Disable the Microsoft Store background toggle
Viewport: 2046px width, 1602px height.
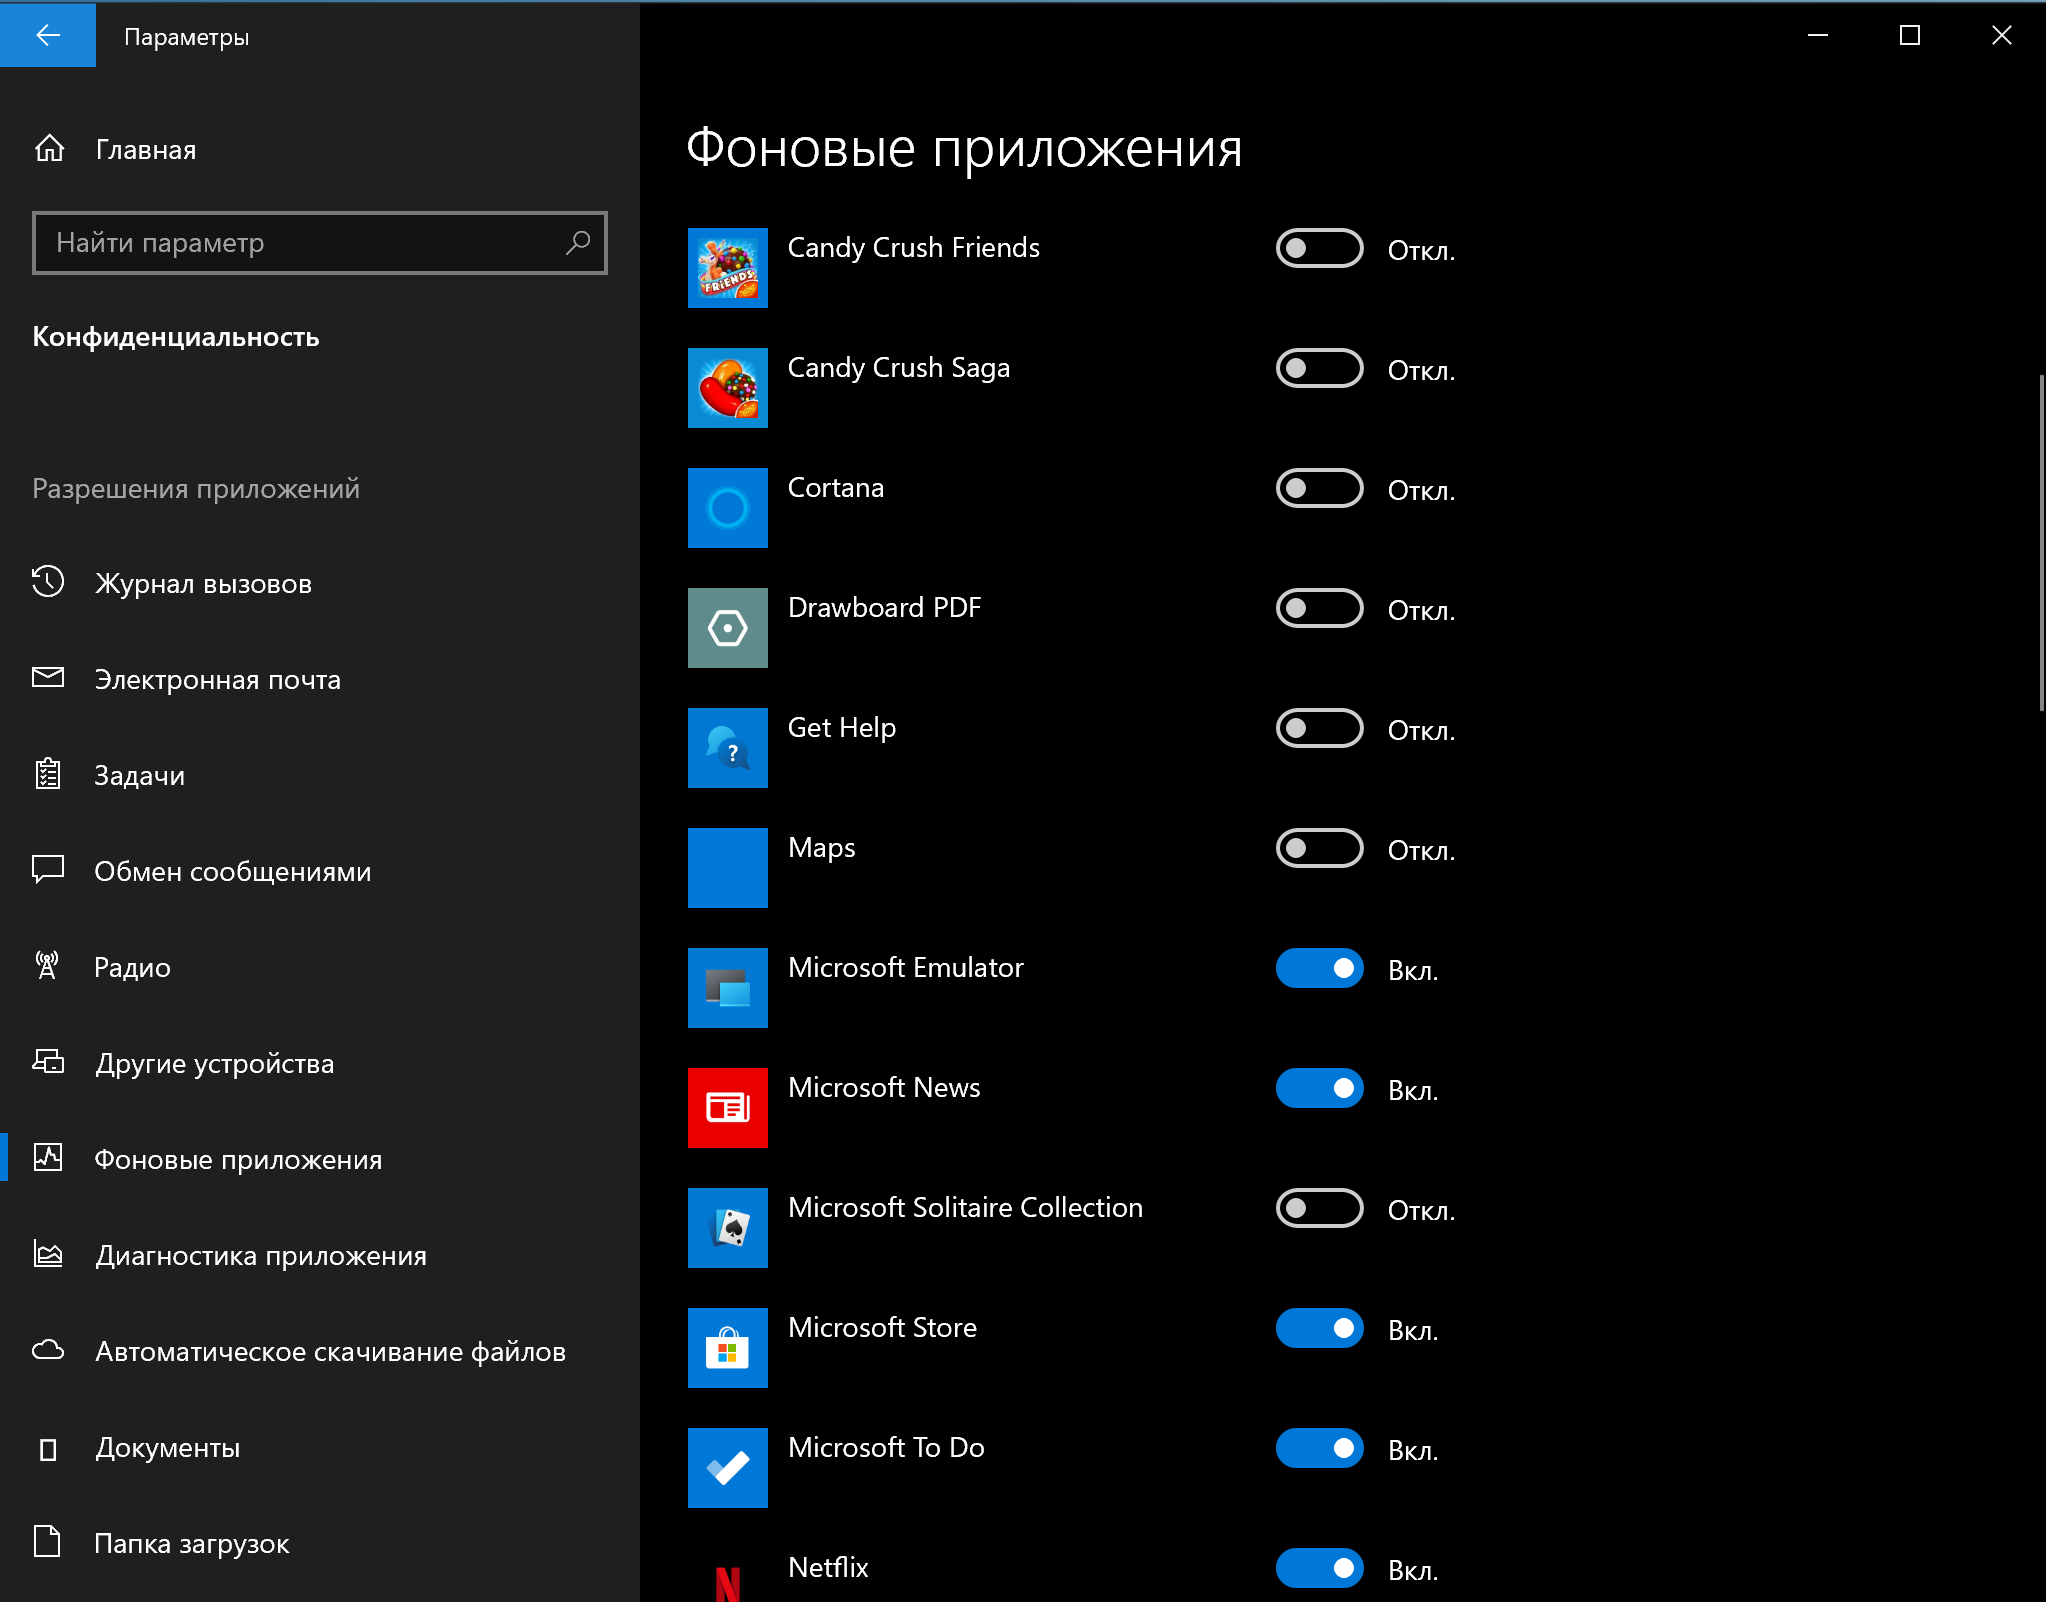1319,1328
